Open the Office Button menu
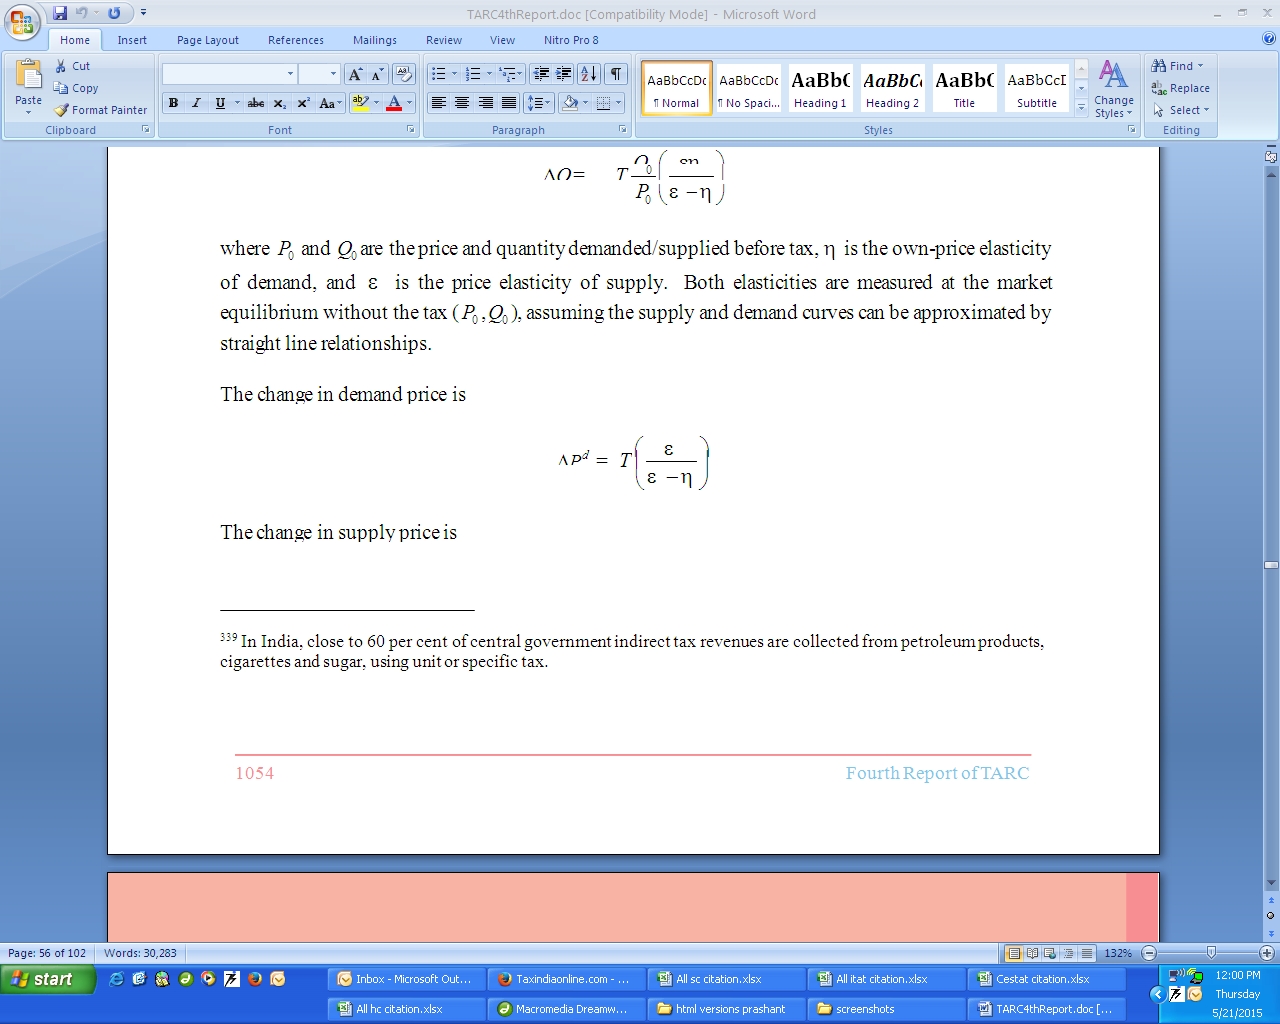The image size is (1280, 1024). click(x=22, y=21)
